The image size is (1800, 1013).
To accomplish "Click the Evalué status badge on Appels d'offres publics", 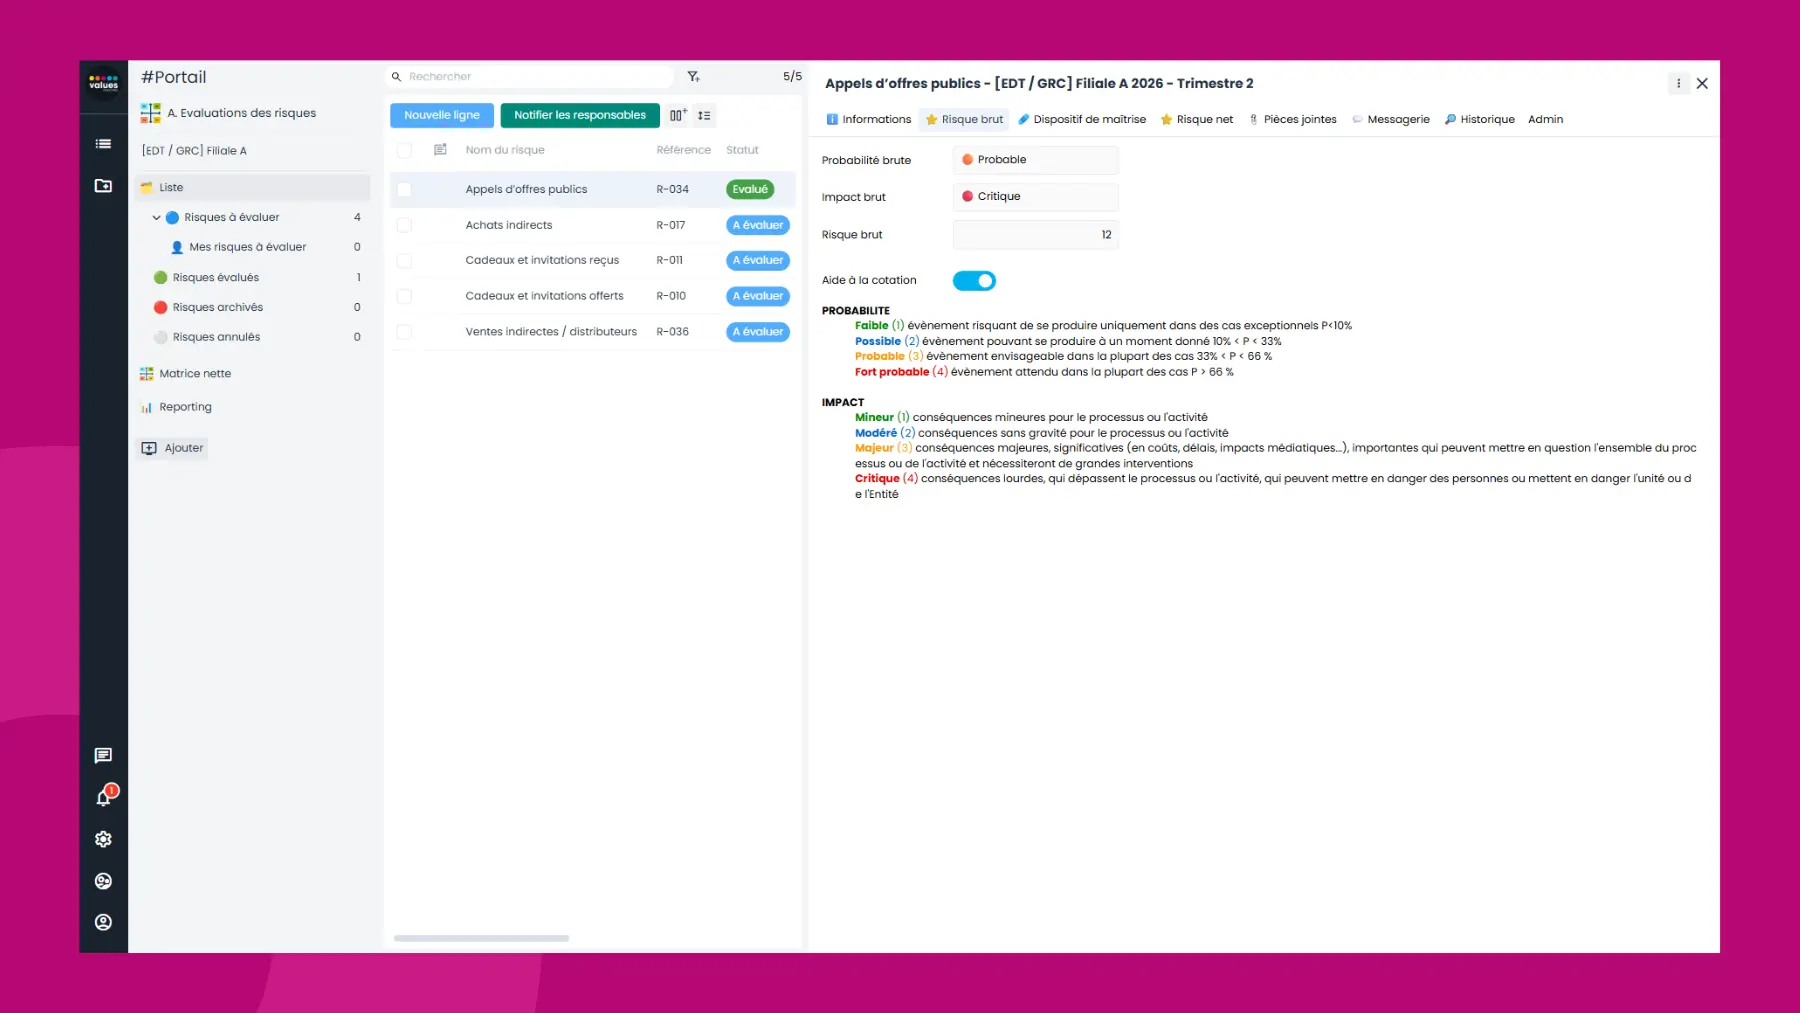I will [x=750, y=189].
